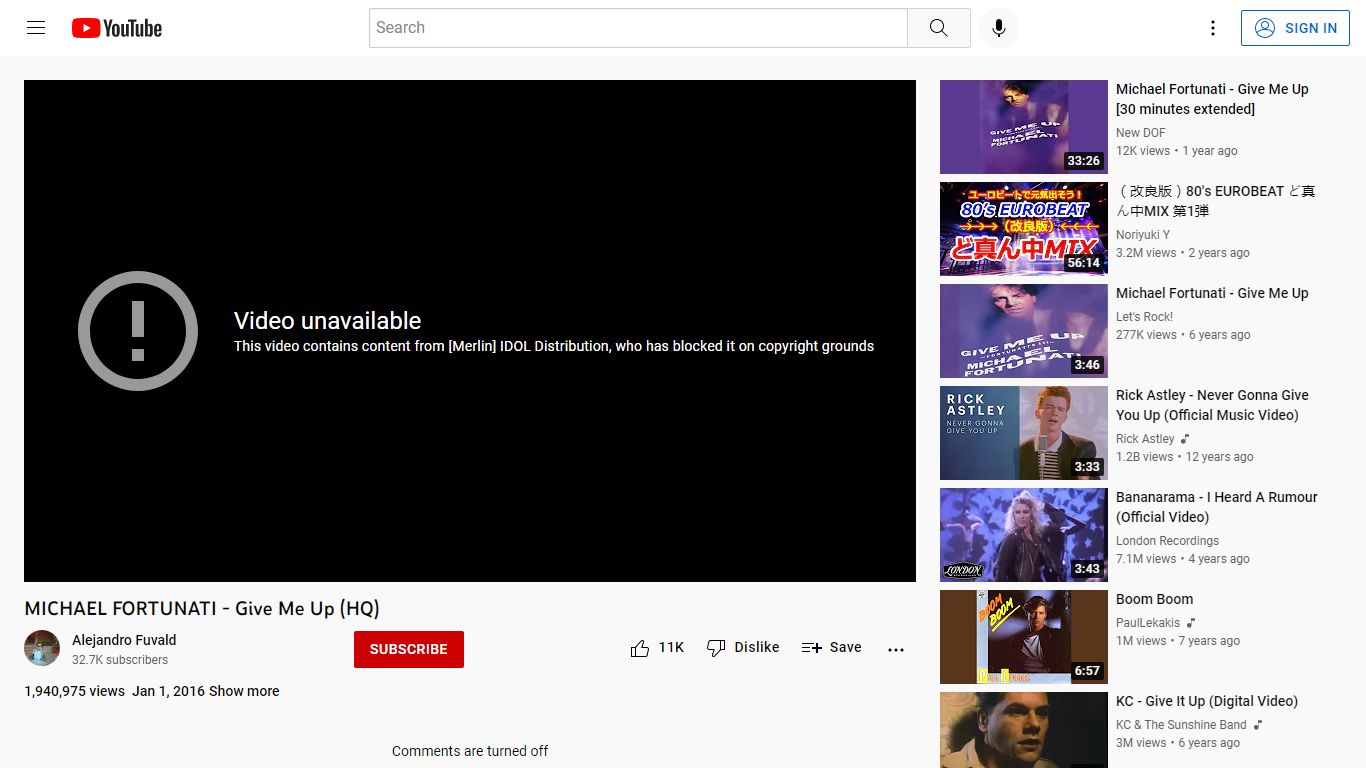Click the video title 'MICHAEL FORTUNATI - Give Me Up (HQ)'

pyautogui.click(x=202, y=608)
